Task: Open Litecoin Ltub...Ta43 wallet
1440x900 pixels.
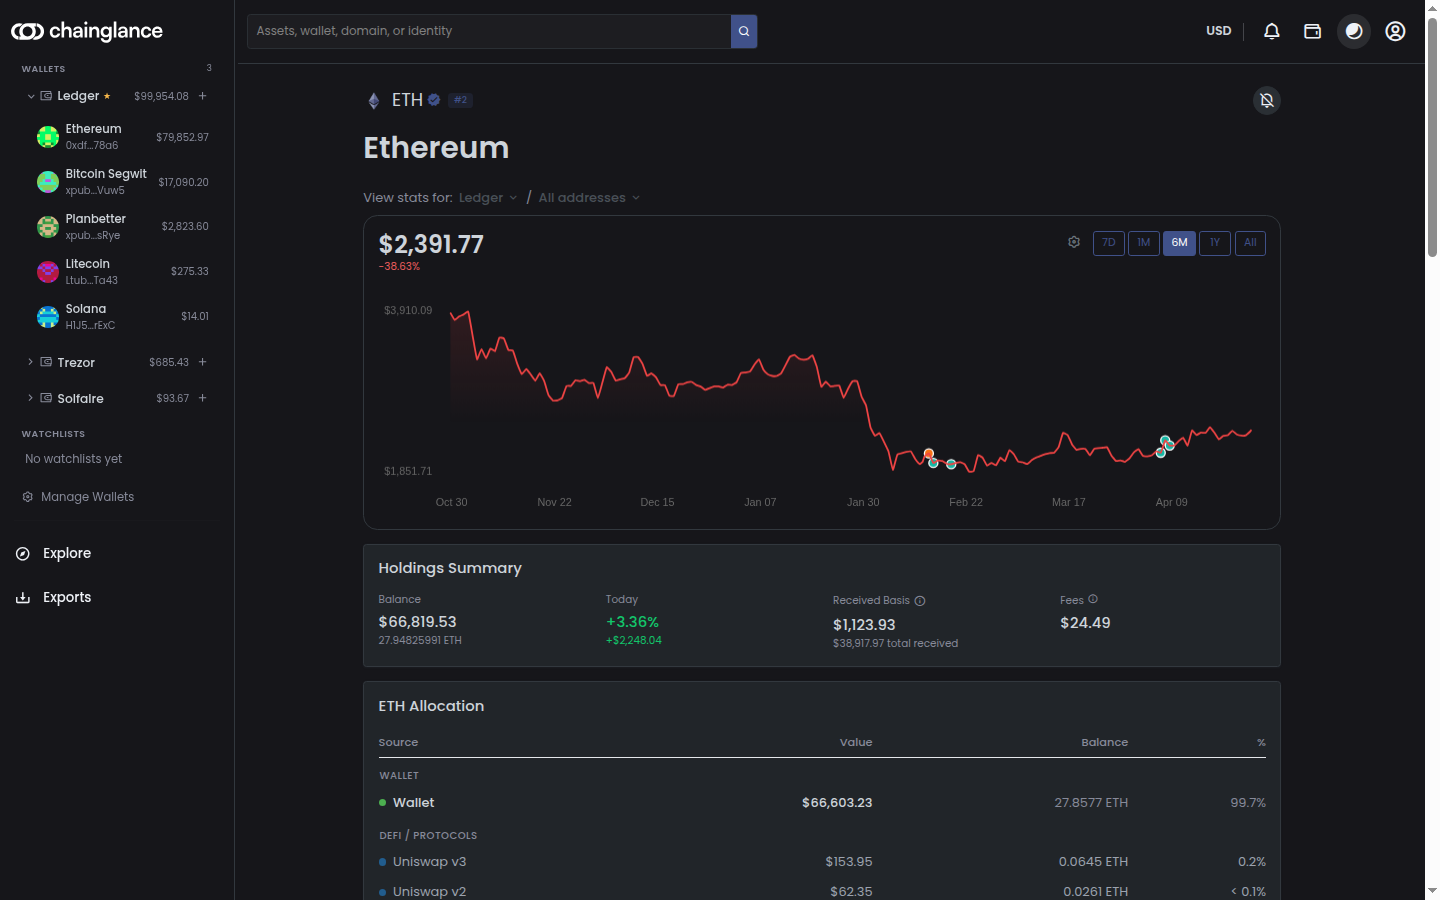Action: point(122,271)
